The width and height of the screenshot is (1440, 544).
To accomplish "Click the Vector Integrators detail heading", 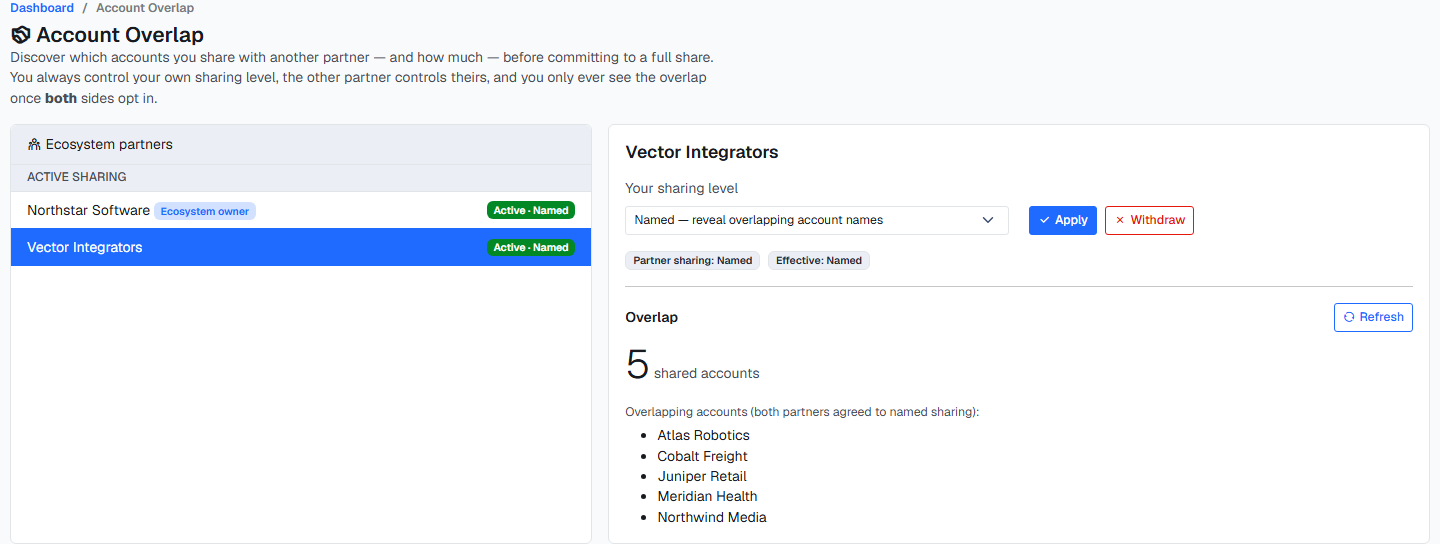I will tap(701, 152).
